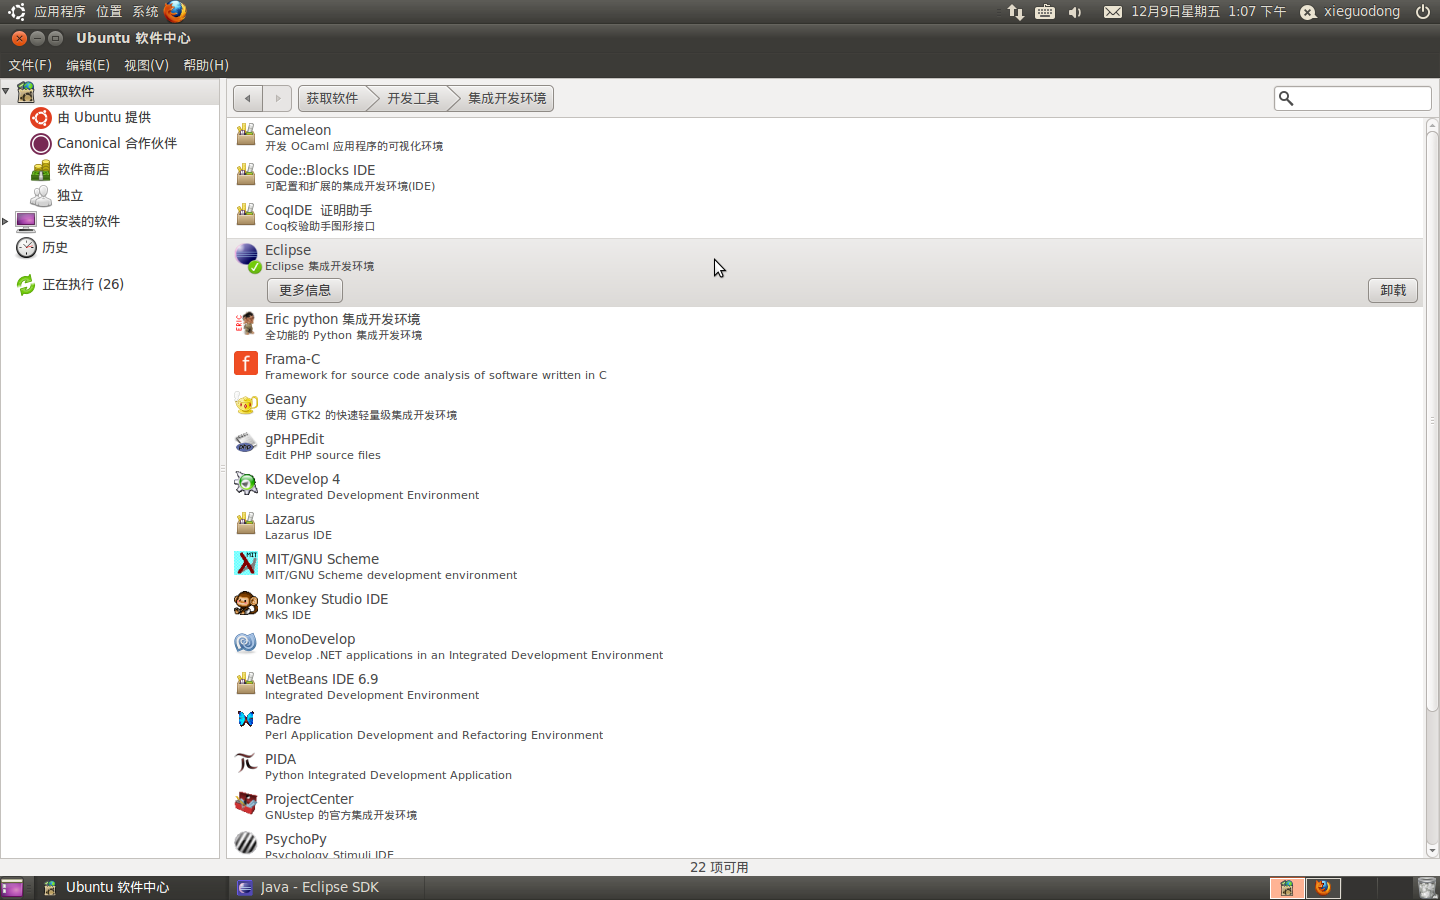Image resolution: width=1440 pixels, height=900 pixels.
Task: Select 由 Ubuntu 提供 in sidebar
Action: tap(110, 117)
